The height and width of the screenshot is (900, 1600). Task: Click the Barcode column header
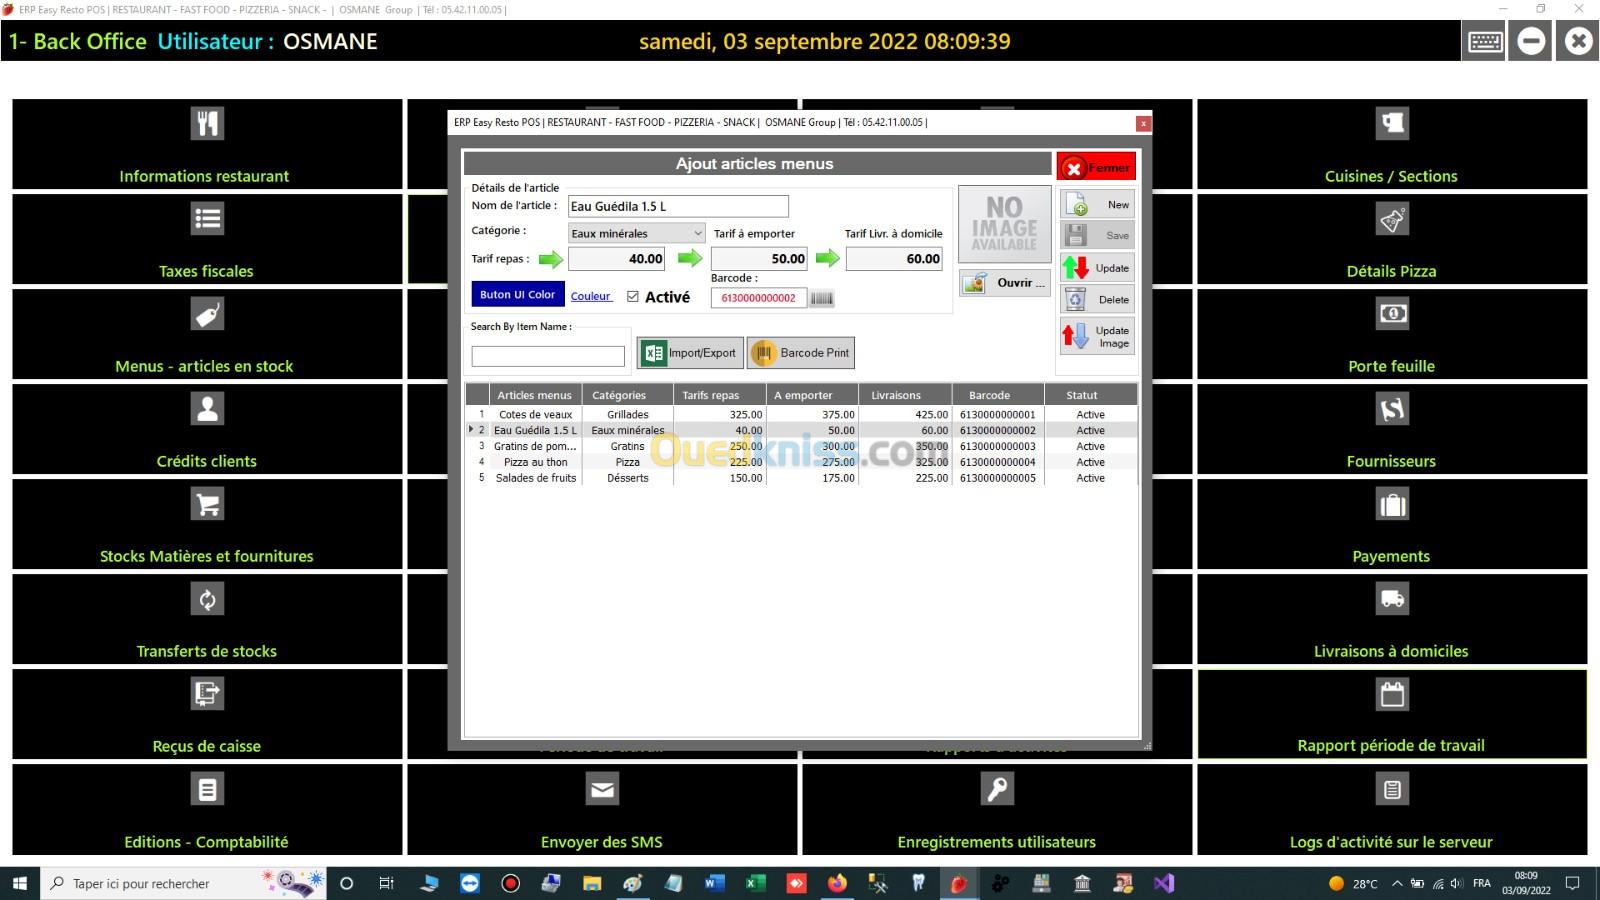point(989,395)
